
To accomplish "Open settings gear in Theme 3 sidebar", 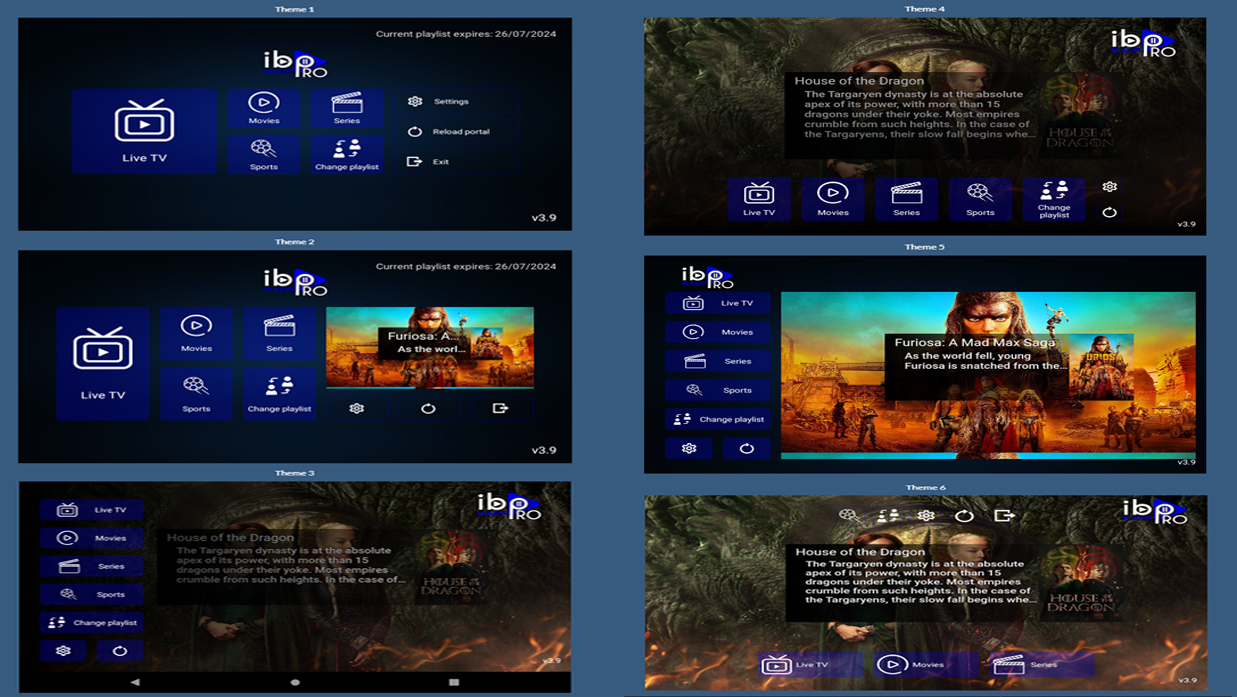I will [63, 651].
